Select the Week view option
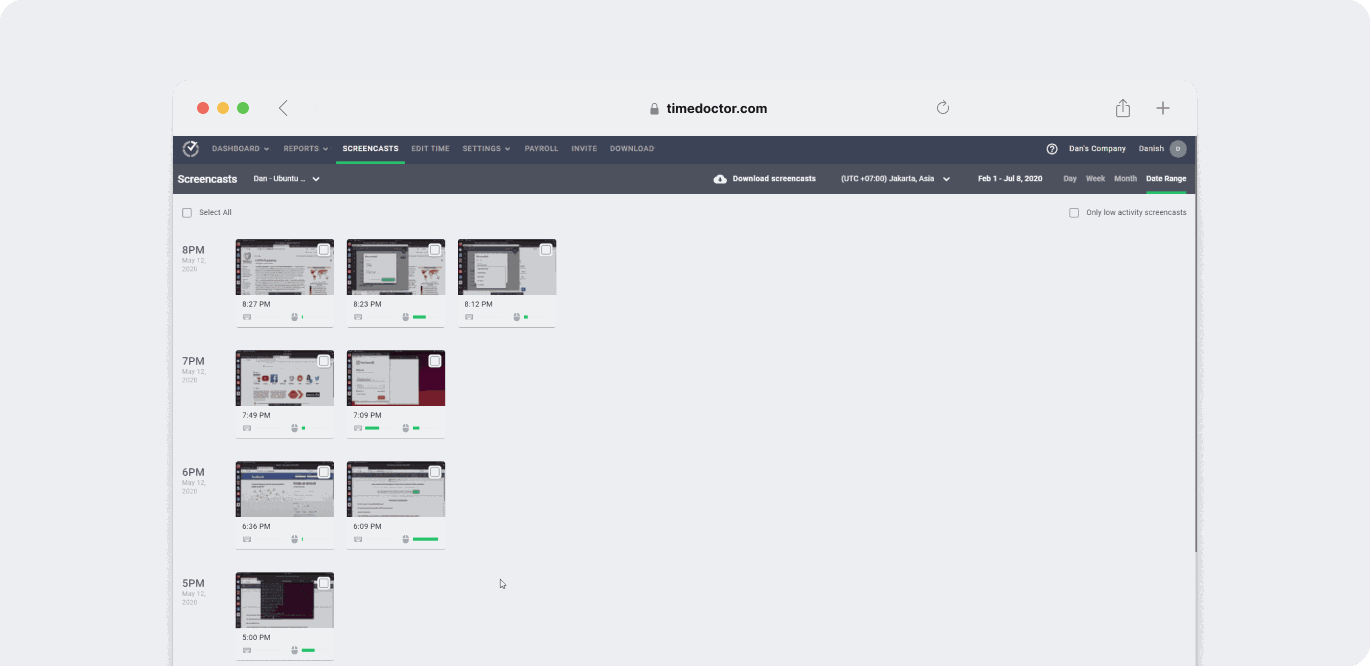Image resolution: width=1370 pixels, height=666 pixels. pyautogui.click(x=1095, y=178)
